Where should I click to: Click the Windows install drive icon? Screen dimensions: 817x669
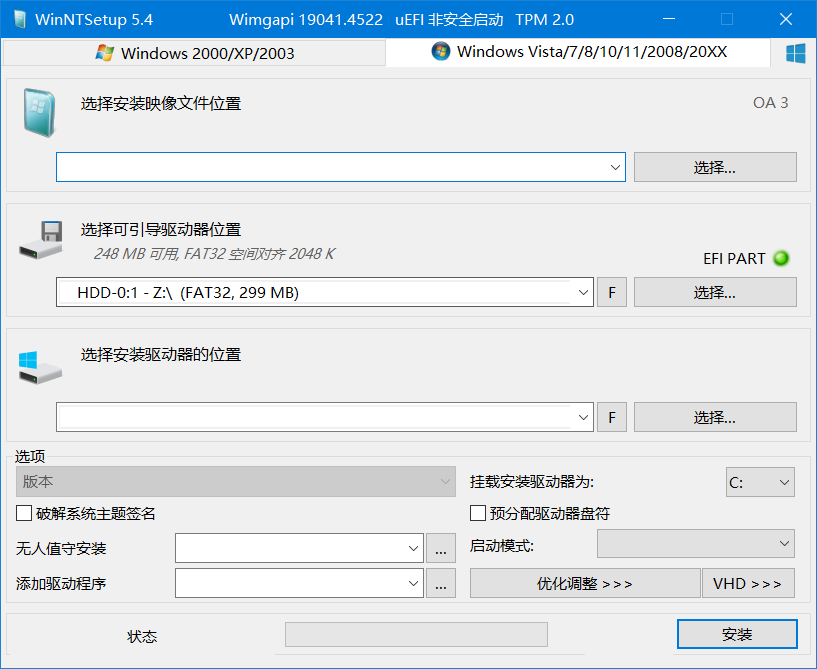click(40, 367)
